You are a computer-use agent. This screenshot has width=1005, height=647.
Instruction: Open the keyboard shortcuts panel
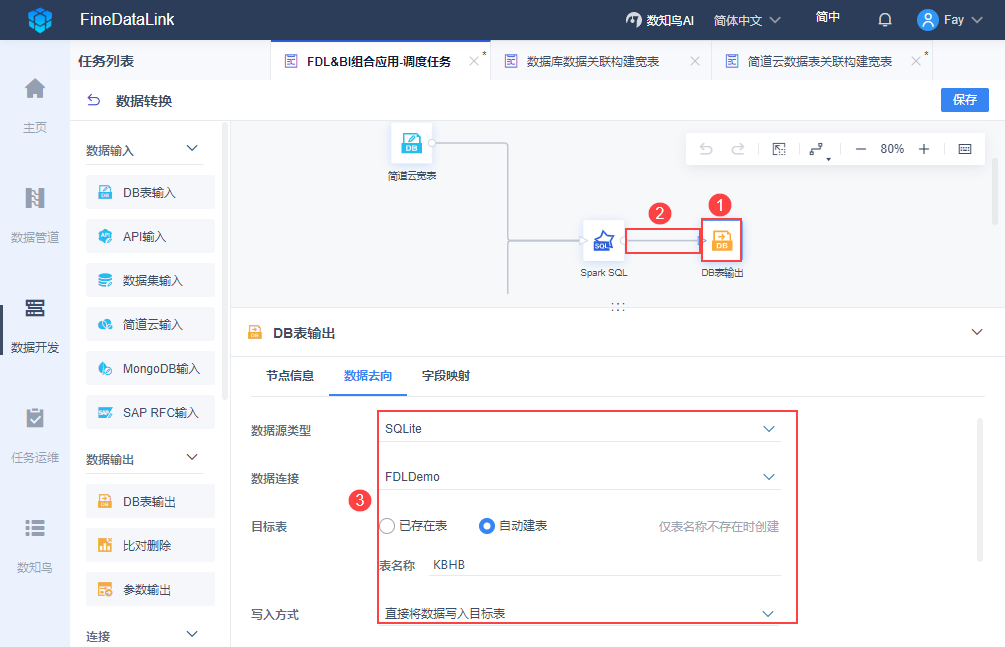965,149
